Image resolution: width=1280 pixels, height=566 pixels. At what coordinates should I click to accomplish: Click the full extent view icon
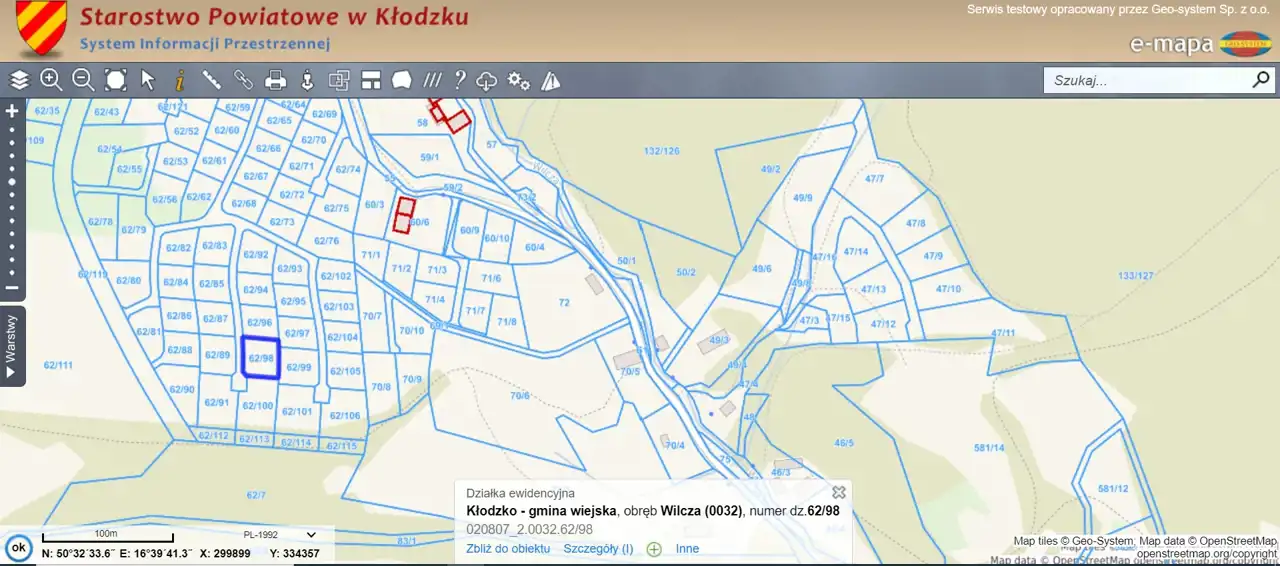point(116,80)
